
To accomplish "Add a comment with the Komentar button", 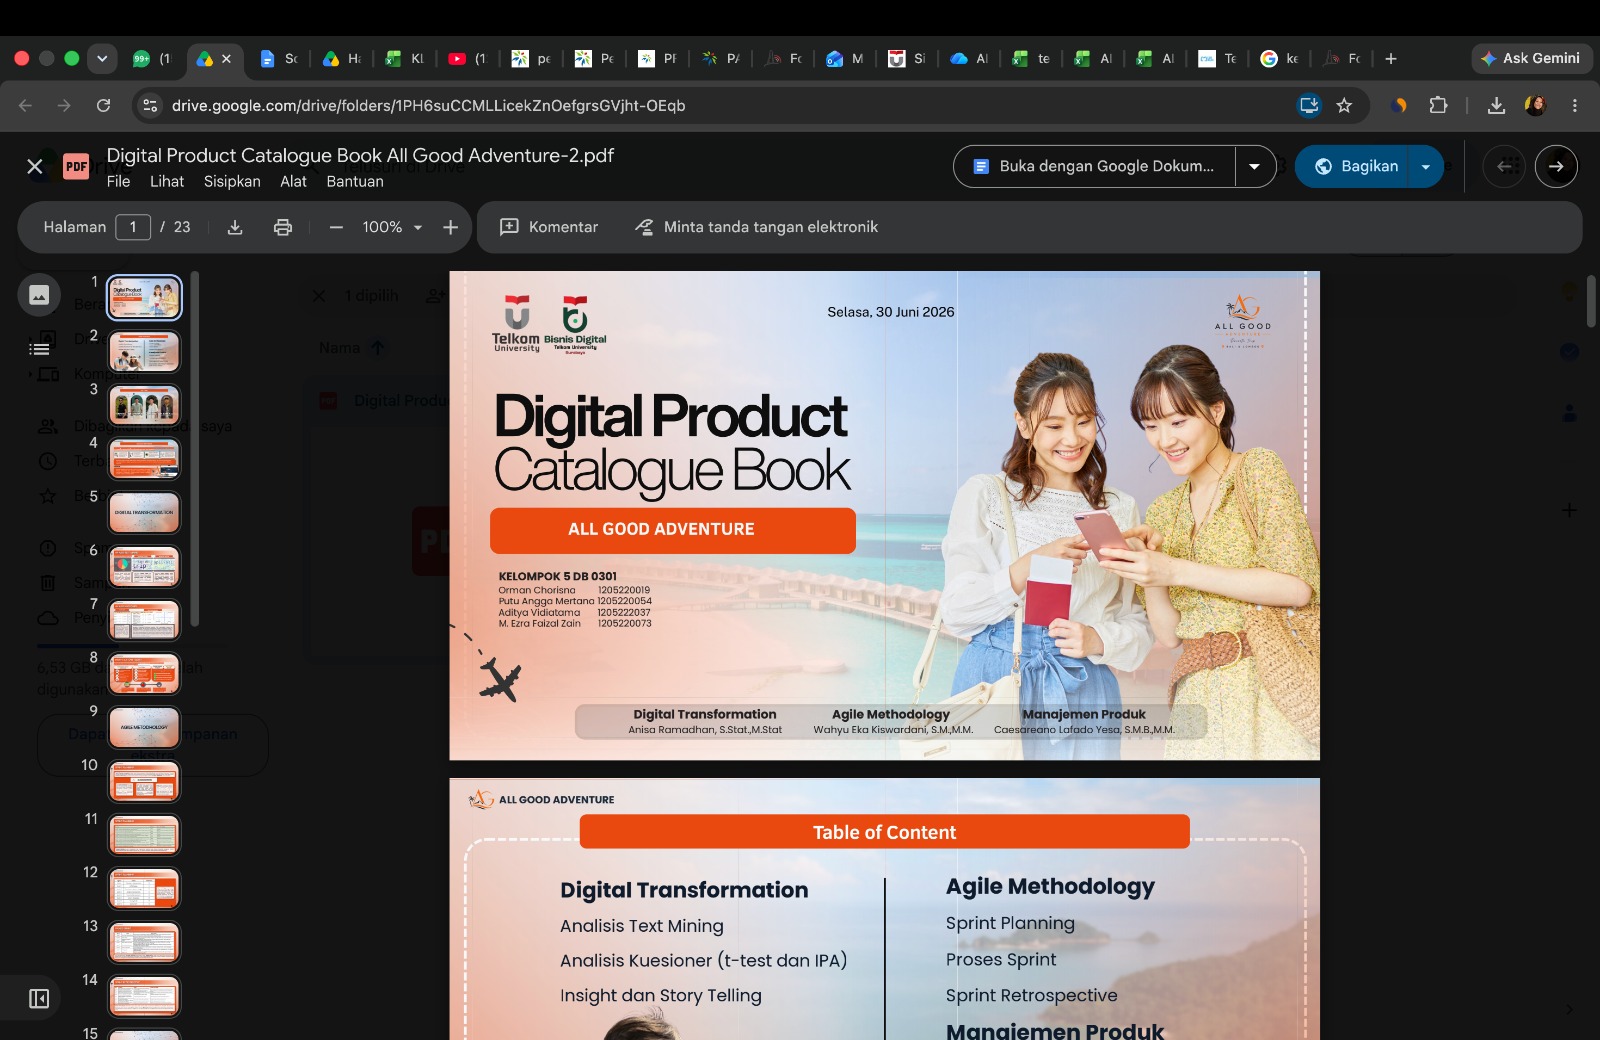I will [549, 227].
